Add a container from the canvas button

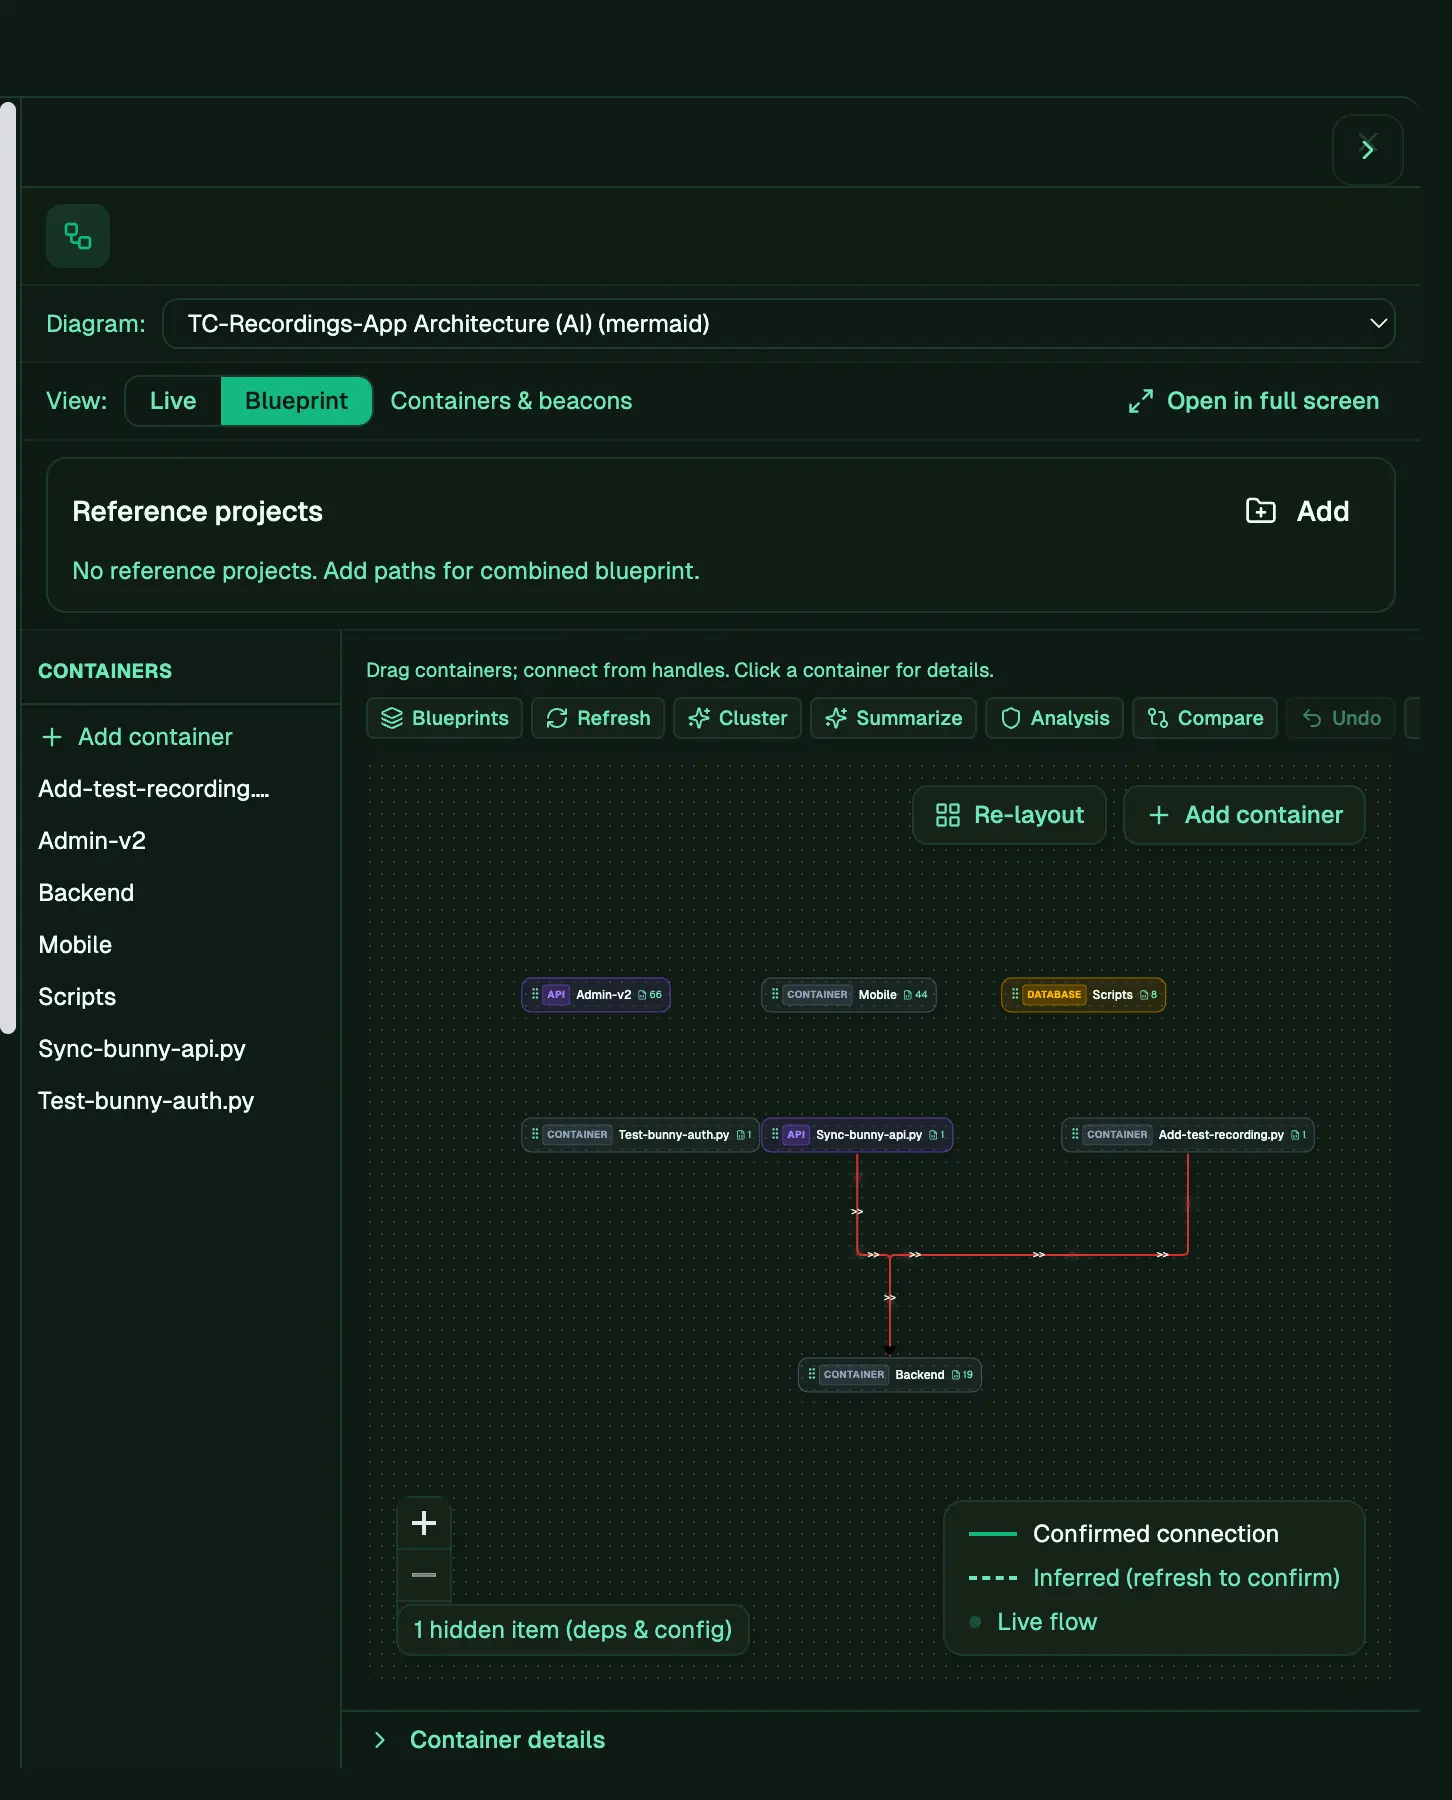1245,815
